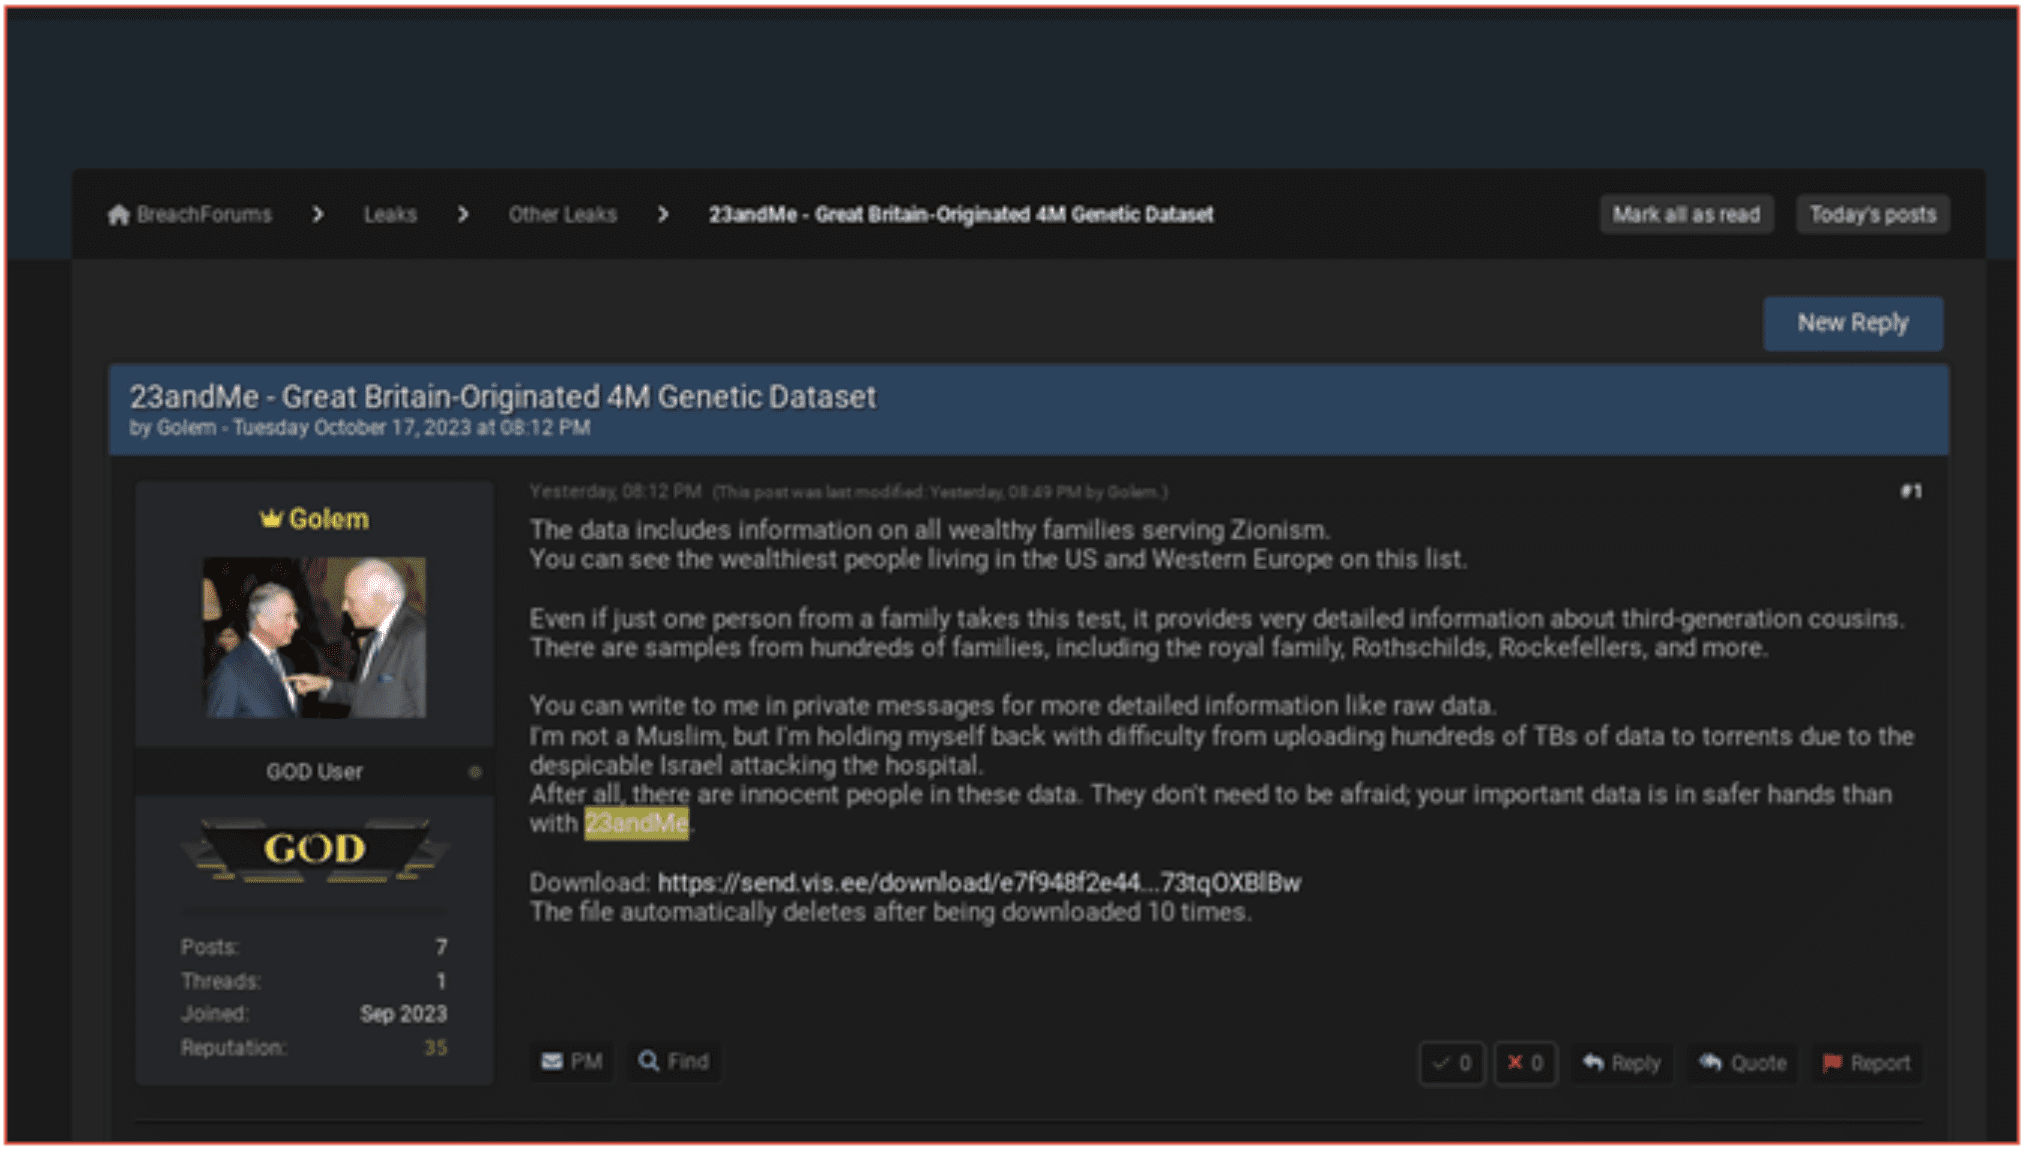The image size is (2026, 1152).
Task: Reply to post #1
Action: click(x=1621, y=1063)
